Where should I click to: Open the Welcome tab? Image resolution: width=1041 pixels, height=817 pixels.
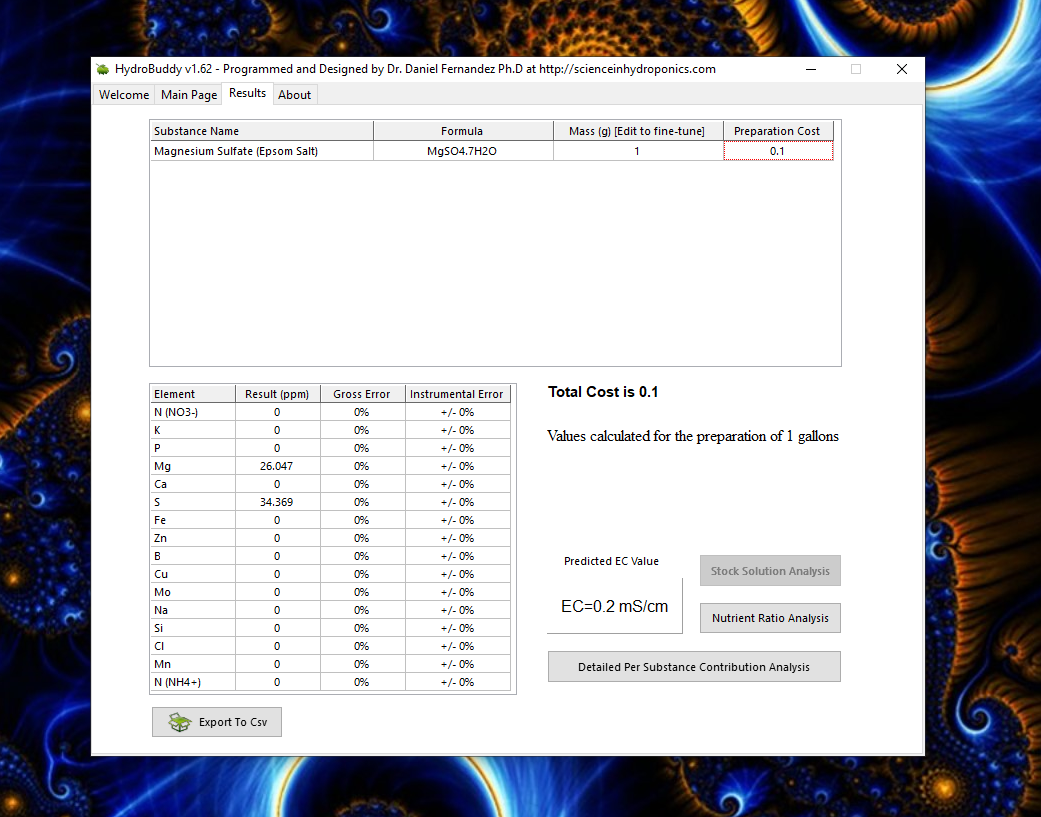click(123, 95)
